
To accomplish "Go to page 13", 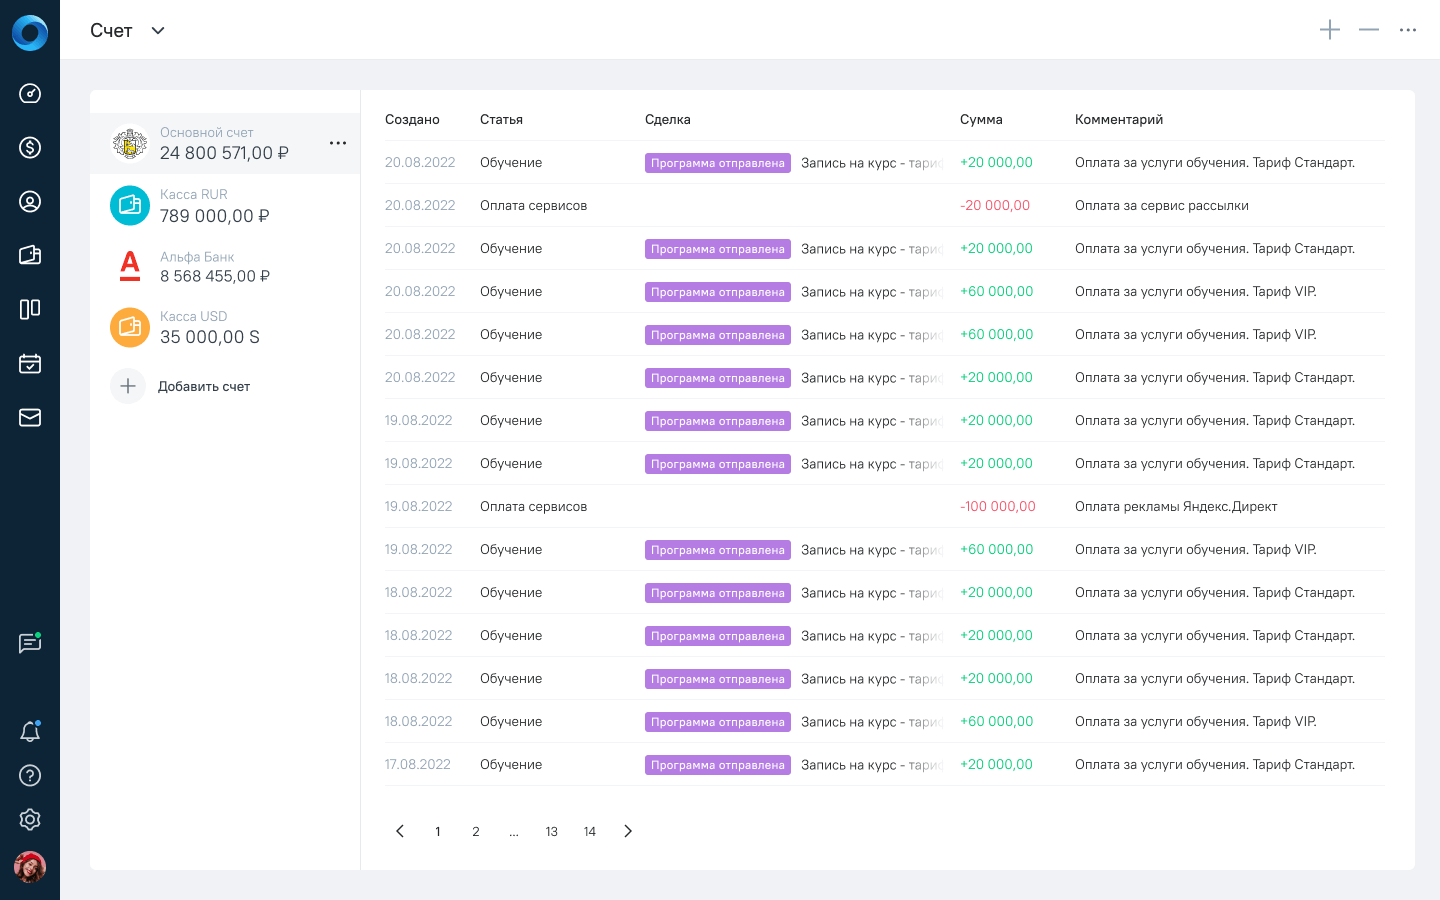I will point(552,831).
